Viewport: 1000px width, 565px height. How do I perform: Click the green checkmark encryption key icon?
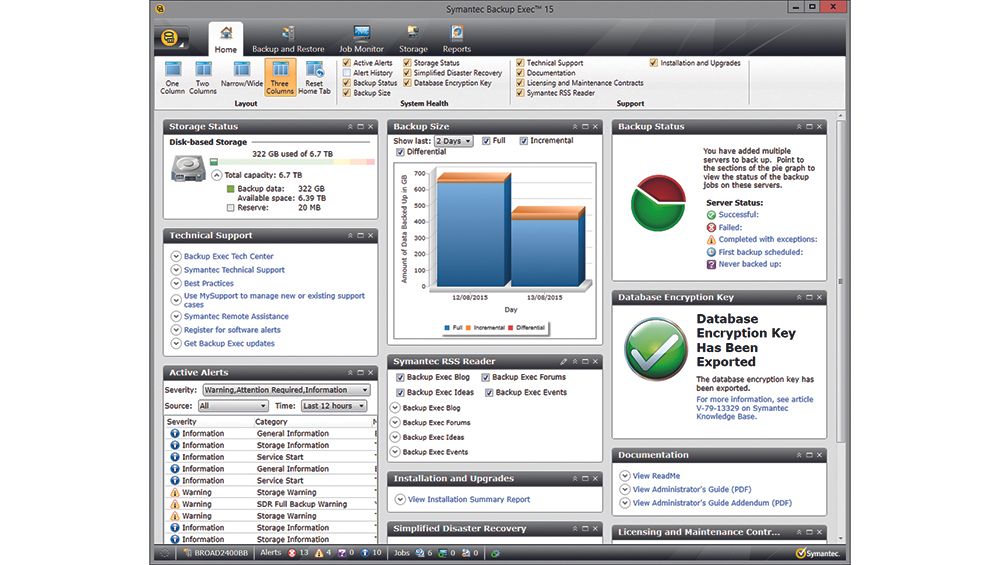(x=656, y=349)
